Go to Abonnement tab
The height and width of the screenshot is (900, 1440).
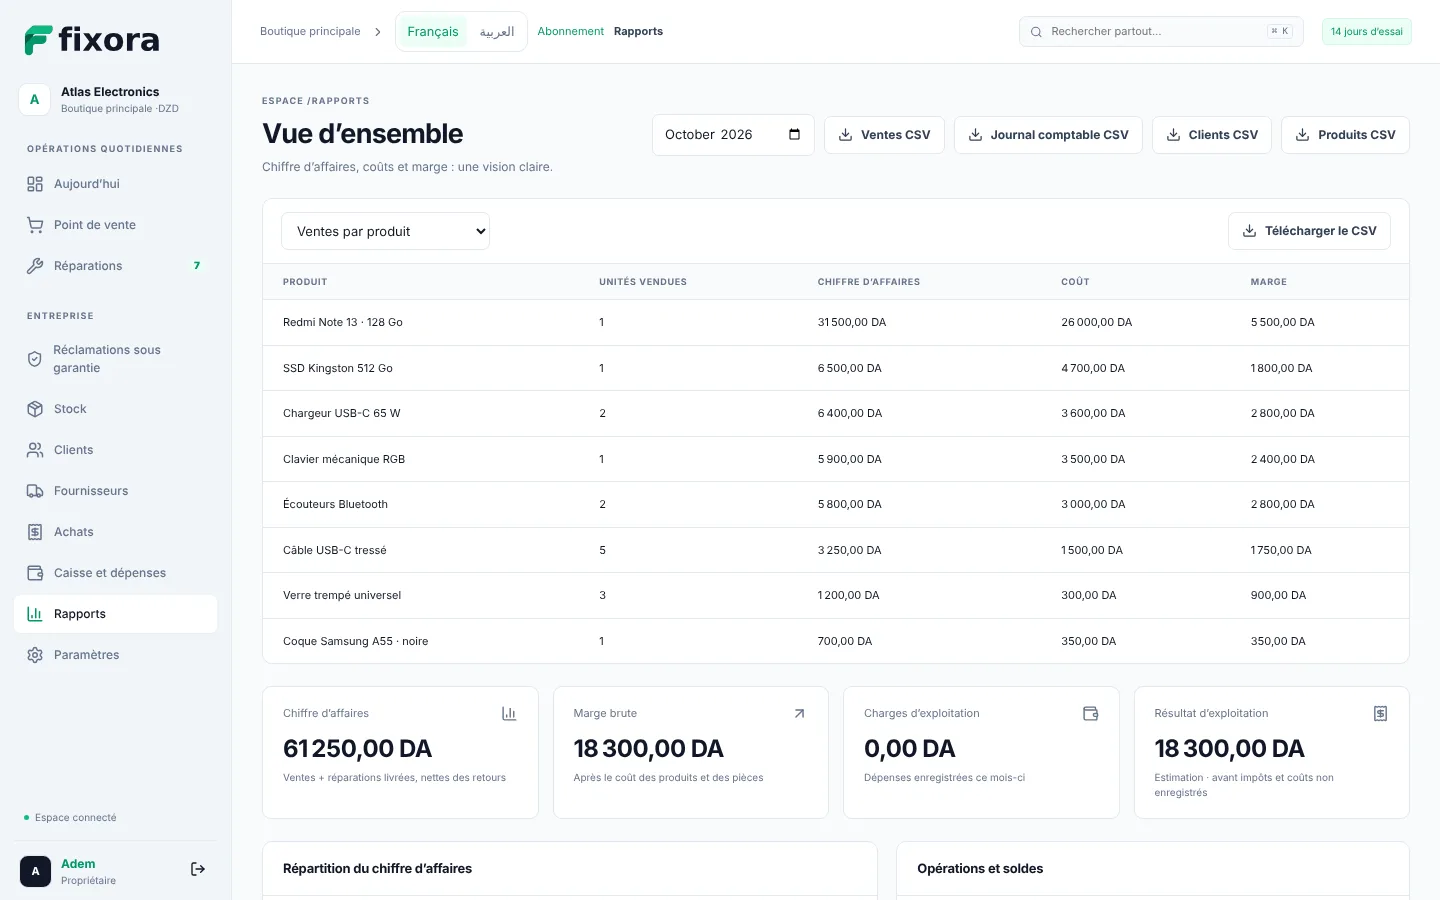571,32
